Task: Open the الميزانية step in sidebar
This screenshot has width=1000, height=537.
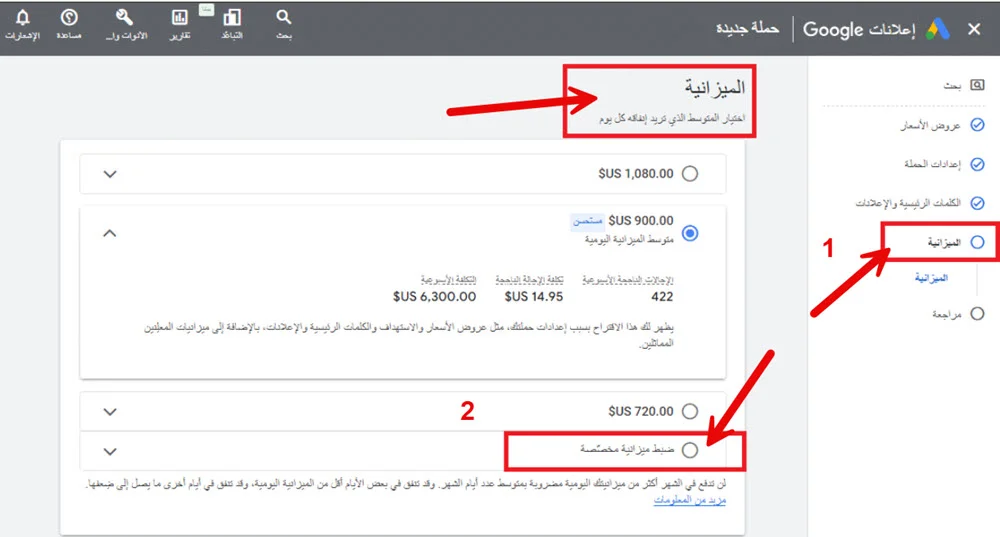Action: pyautogui.click(x=944, y=242)
